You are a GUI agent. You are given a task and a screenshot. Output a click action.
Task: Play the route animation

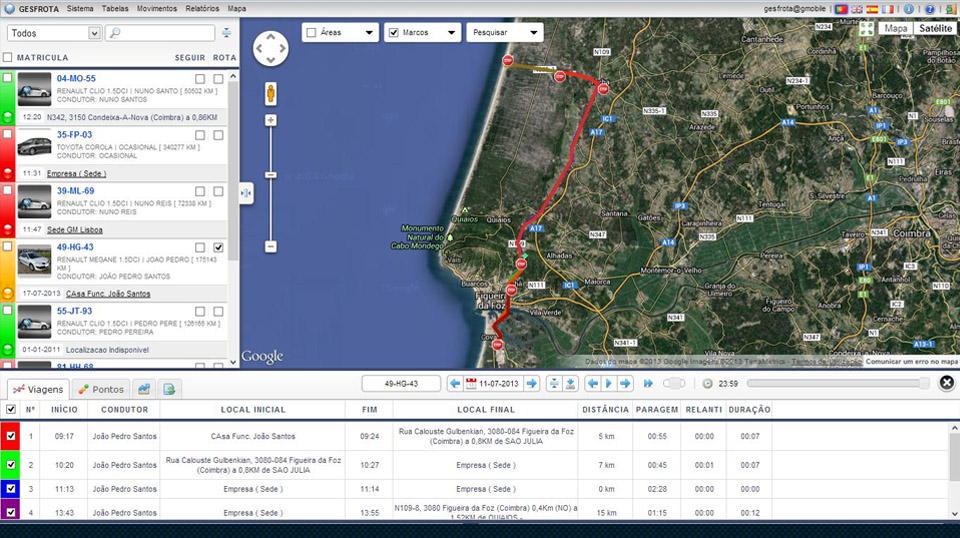pyautogui.click(x=609, y=384)
